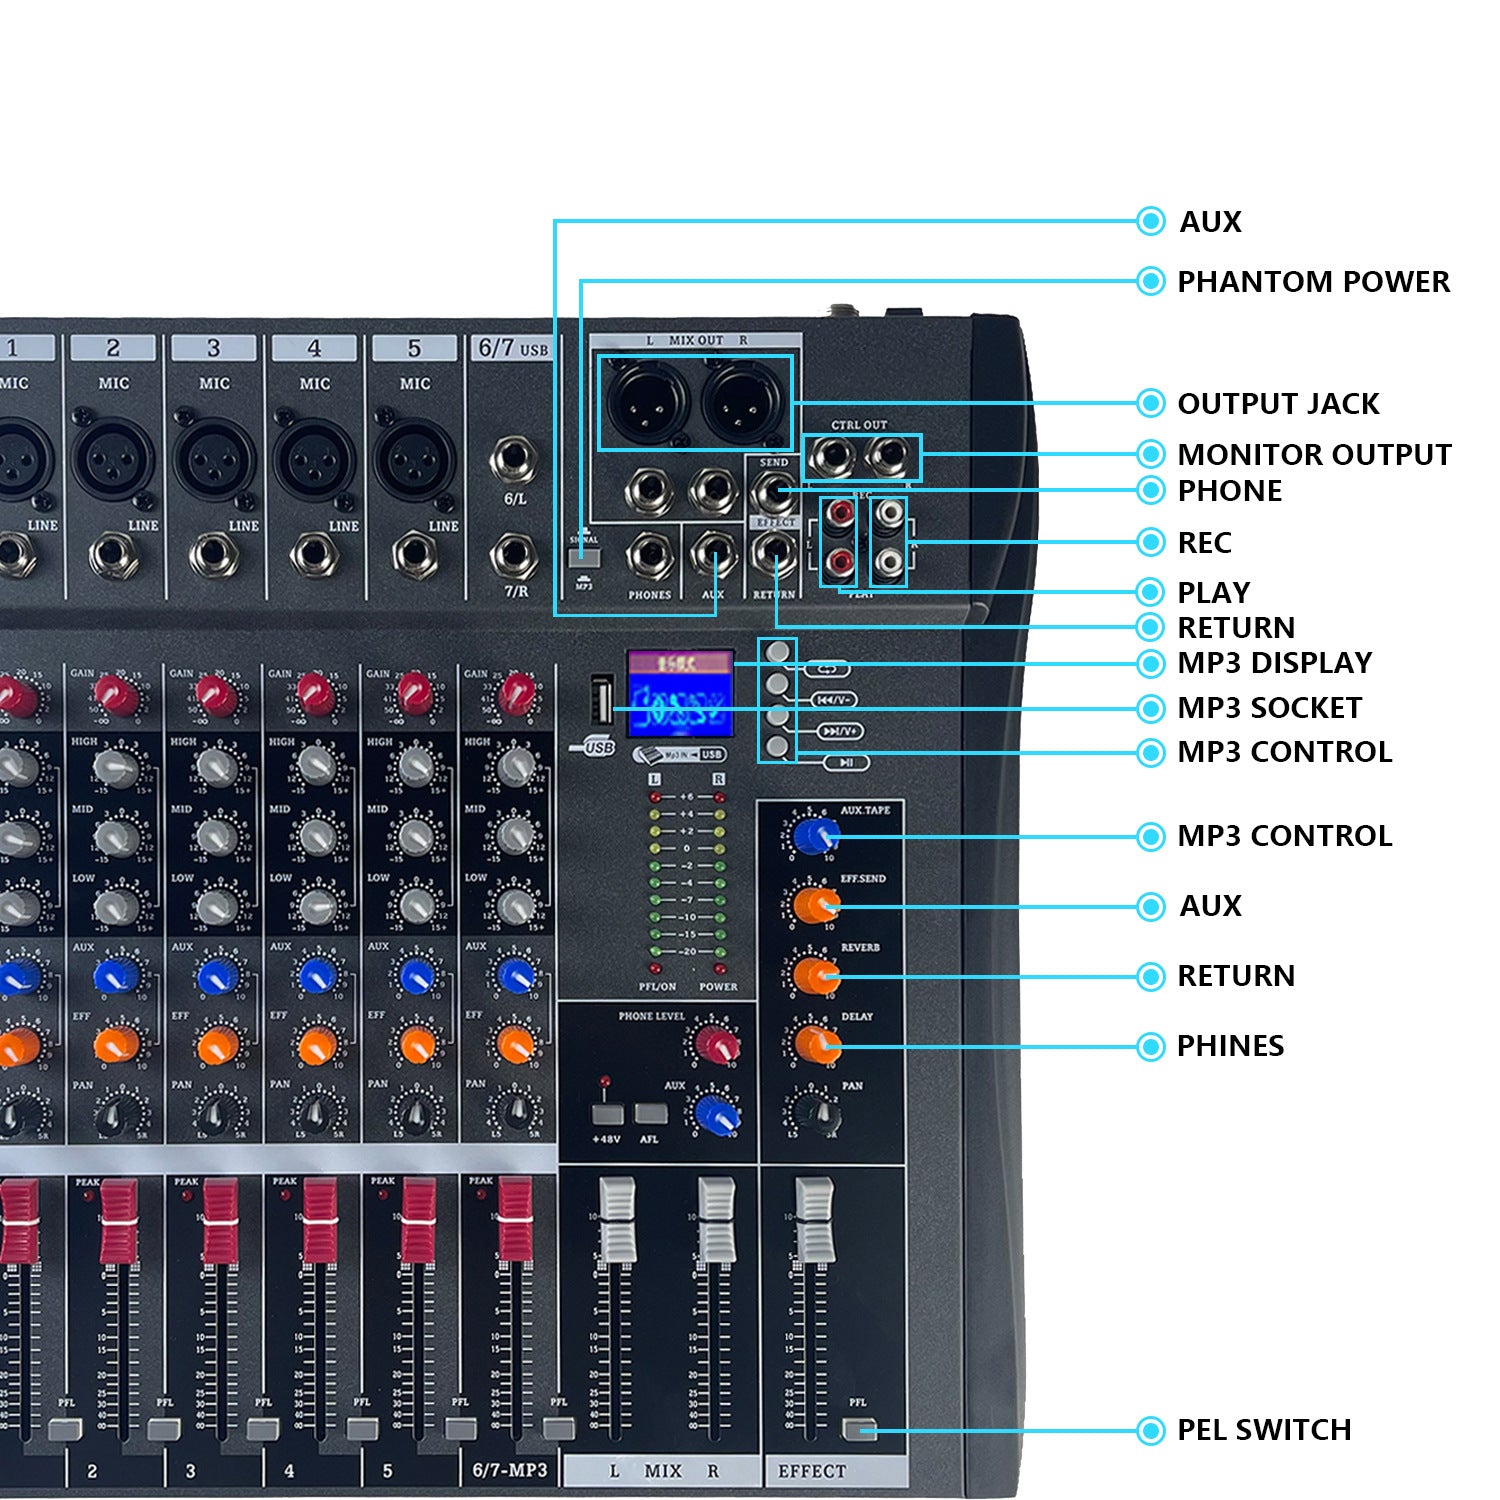Toggle the +48V phantom power switch

(x=606, y=1113)
